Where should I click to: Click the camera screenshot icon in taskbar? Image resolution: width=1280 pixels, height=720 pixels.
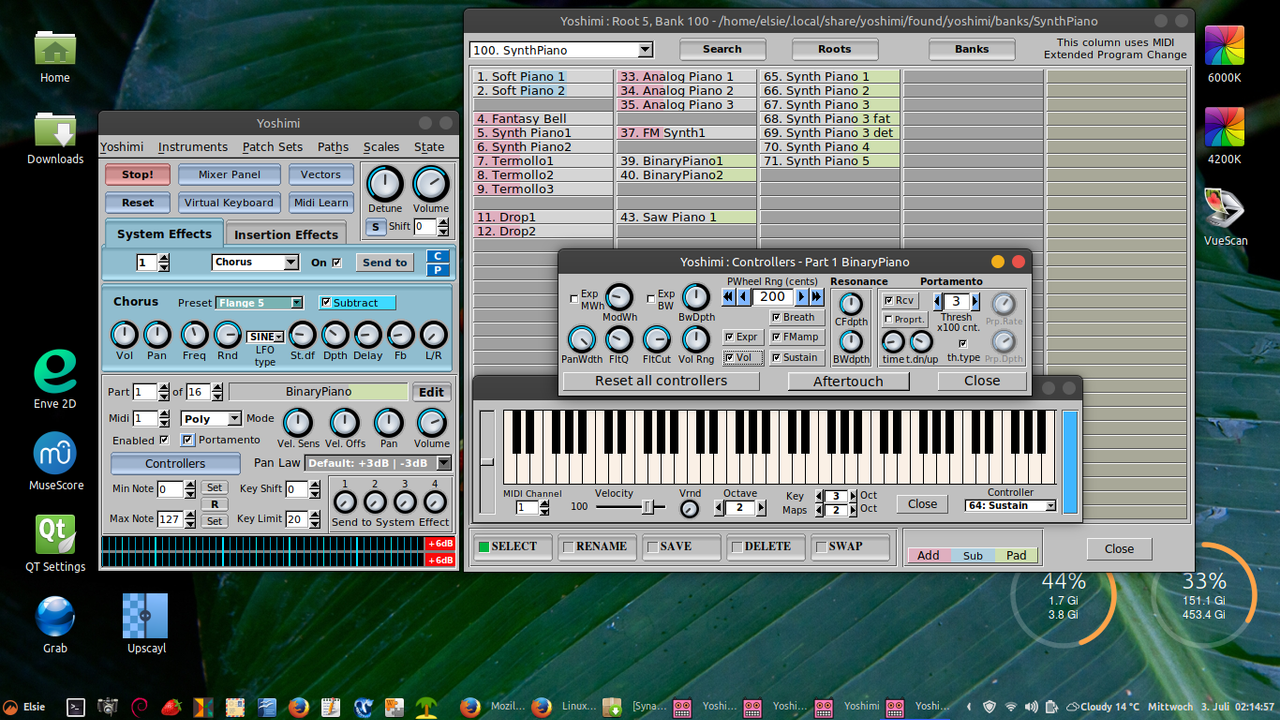[x=107, y=707]
